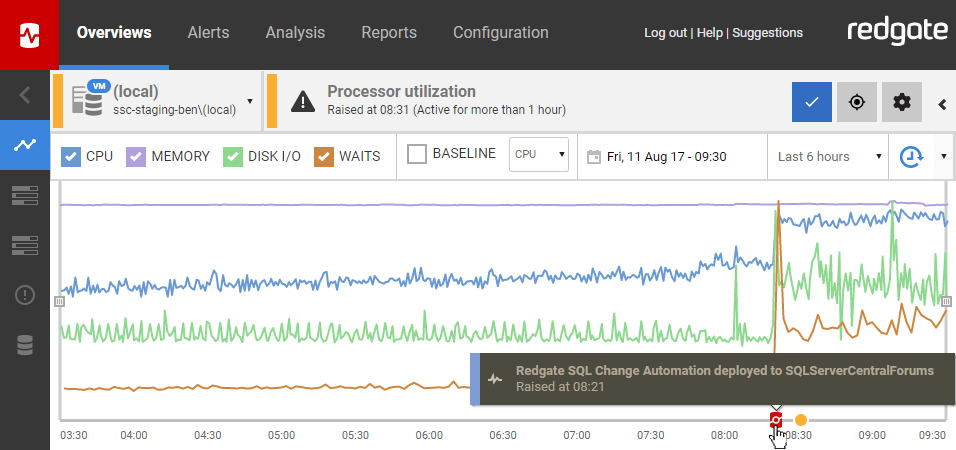The height and width of the screenshot is (450, 956).
Task: Click the rewind time clock icon
Action: [x=911, y=157]
